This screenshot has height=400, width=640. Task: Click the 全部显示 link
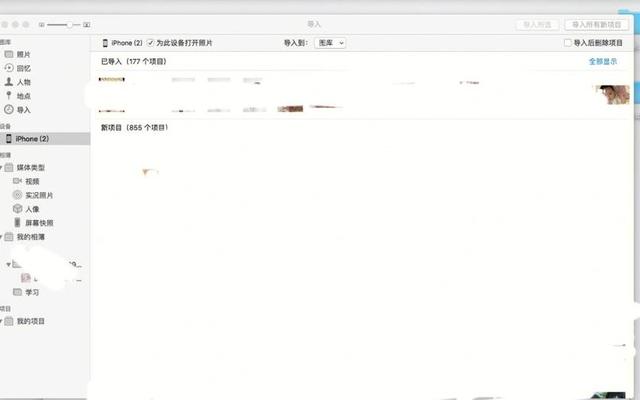click(x=603, y=62)
